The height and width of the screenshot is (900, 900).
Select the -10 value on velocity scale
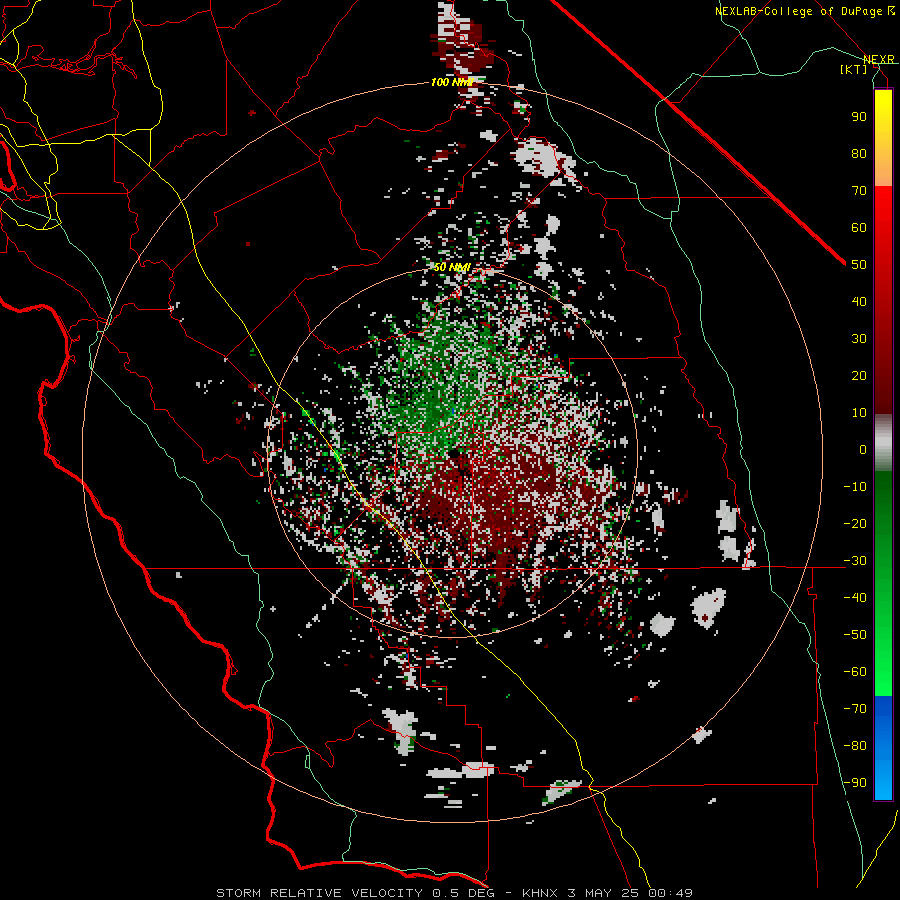855,487
